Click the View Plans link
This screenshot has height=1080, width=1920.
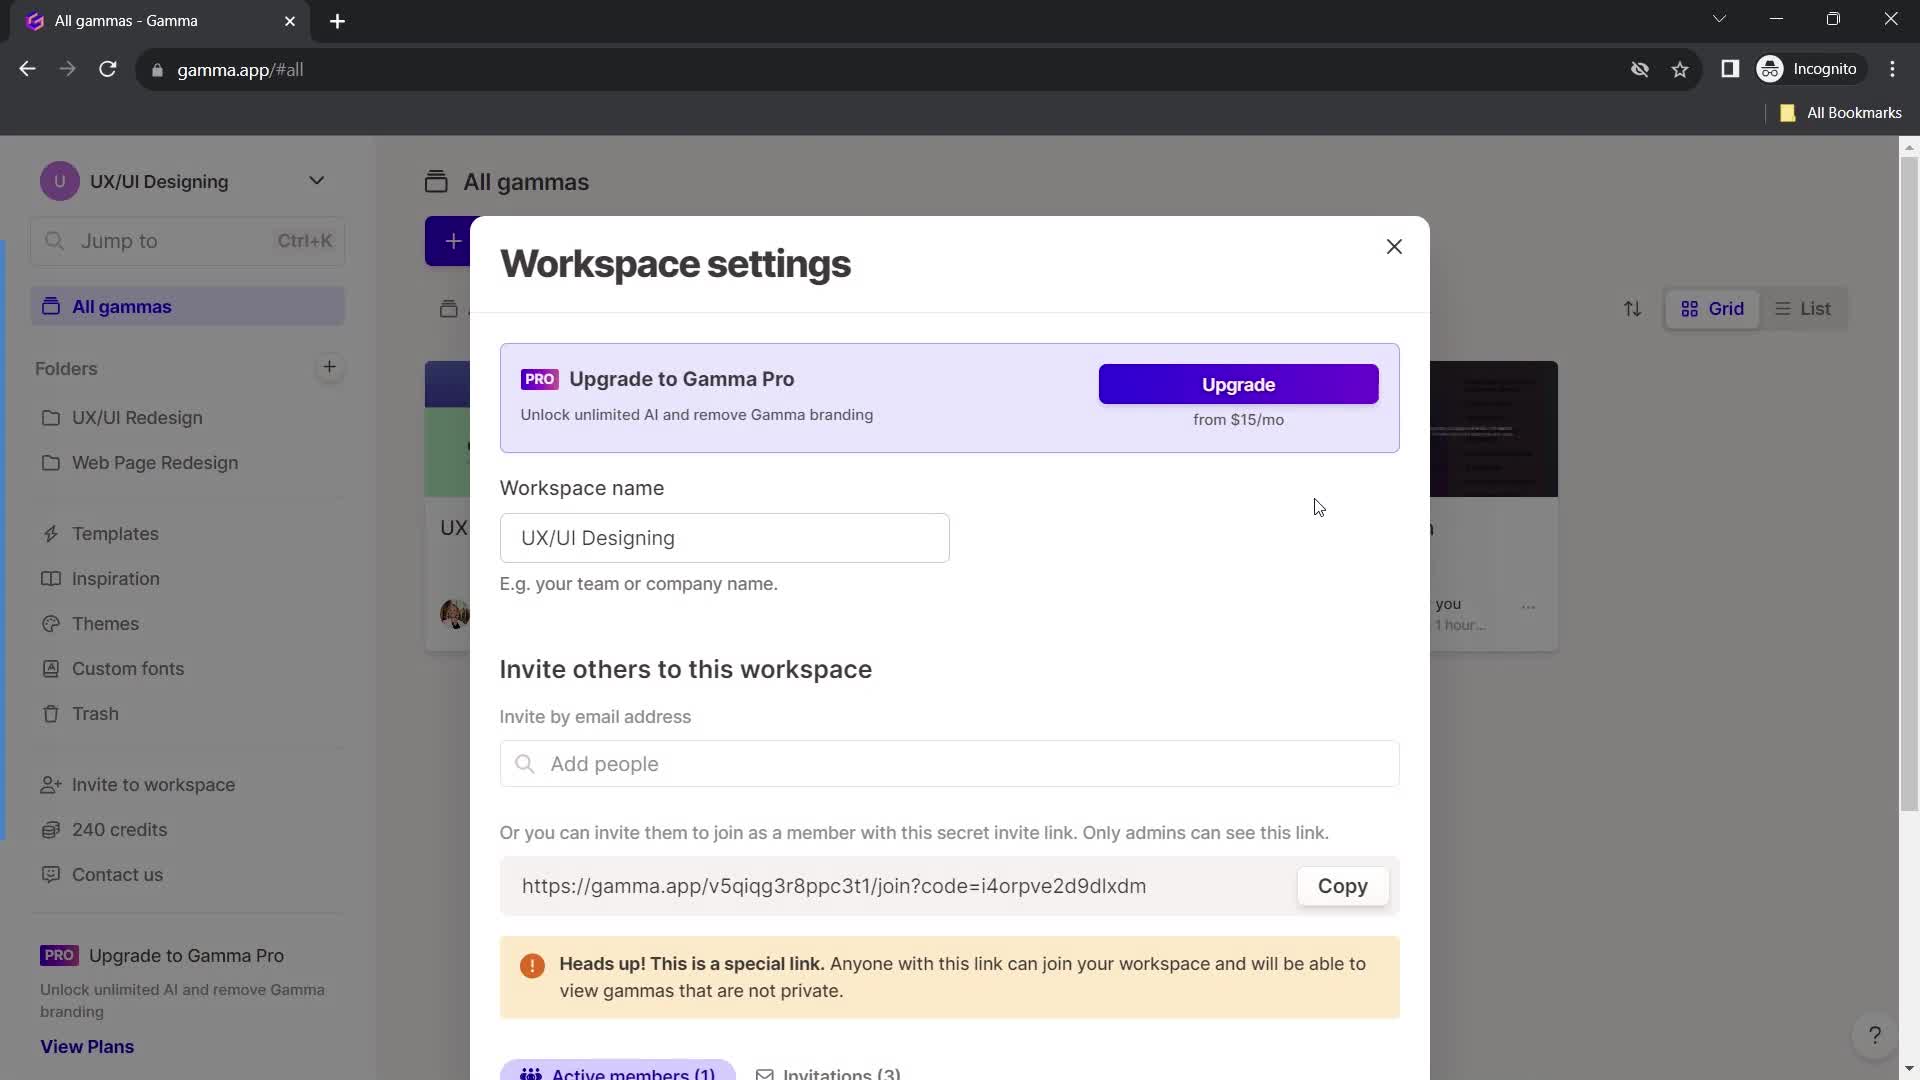tap(87, 1047)
